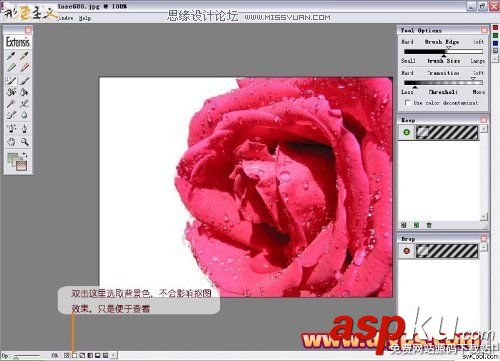Click the green keep mode swatch
This screenshot has width=500, height=361.
click(x=13, y=158)
